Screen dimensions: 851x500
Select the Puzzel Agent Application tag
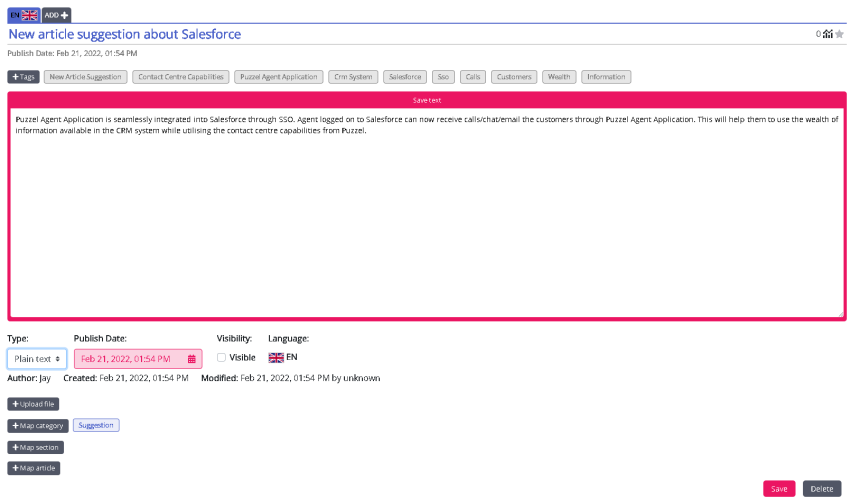click(278, 77)
